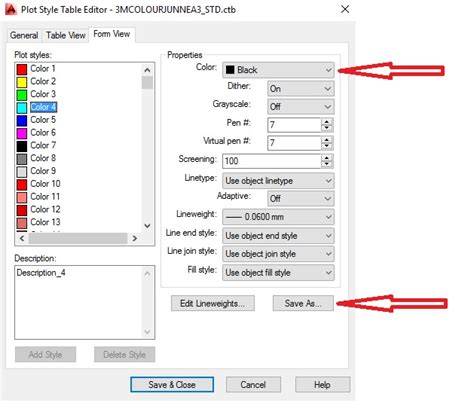Click plot styles horizontal scroll right arrow
Image resolution: width=474 pixels, height=412 pixels.
(x=134, y=238)
